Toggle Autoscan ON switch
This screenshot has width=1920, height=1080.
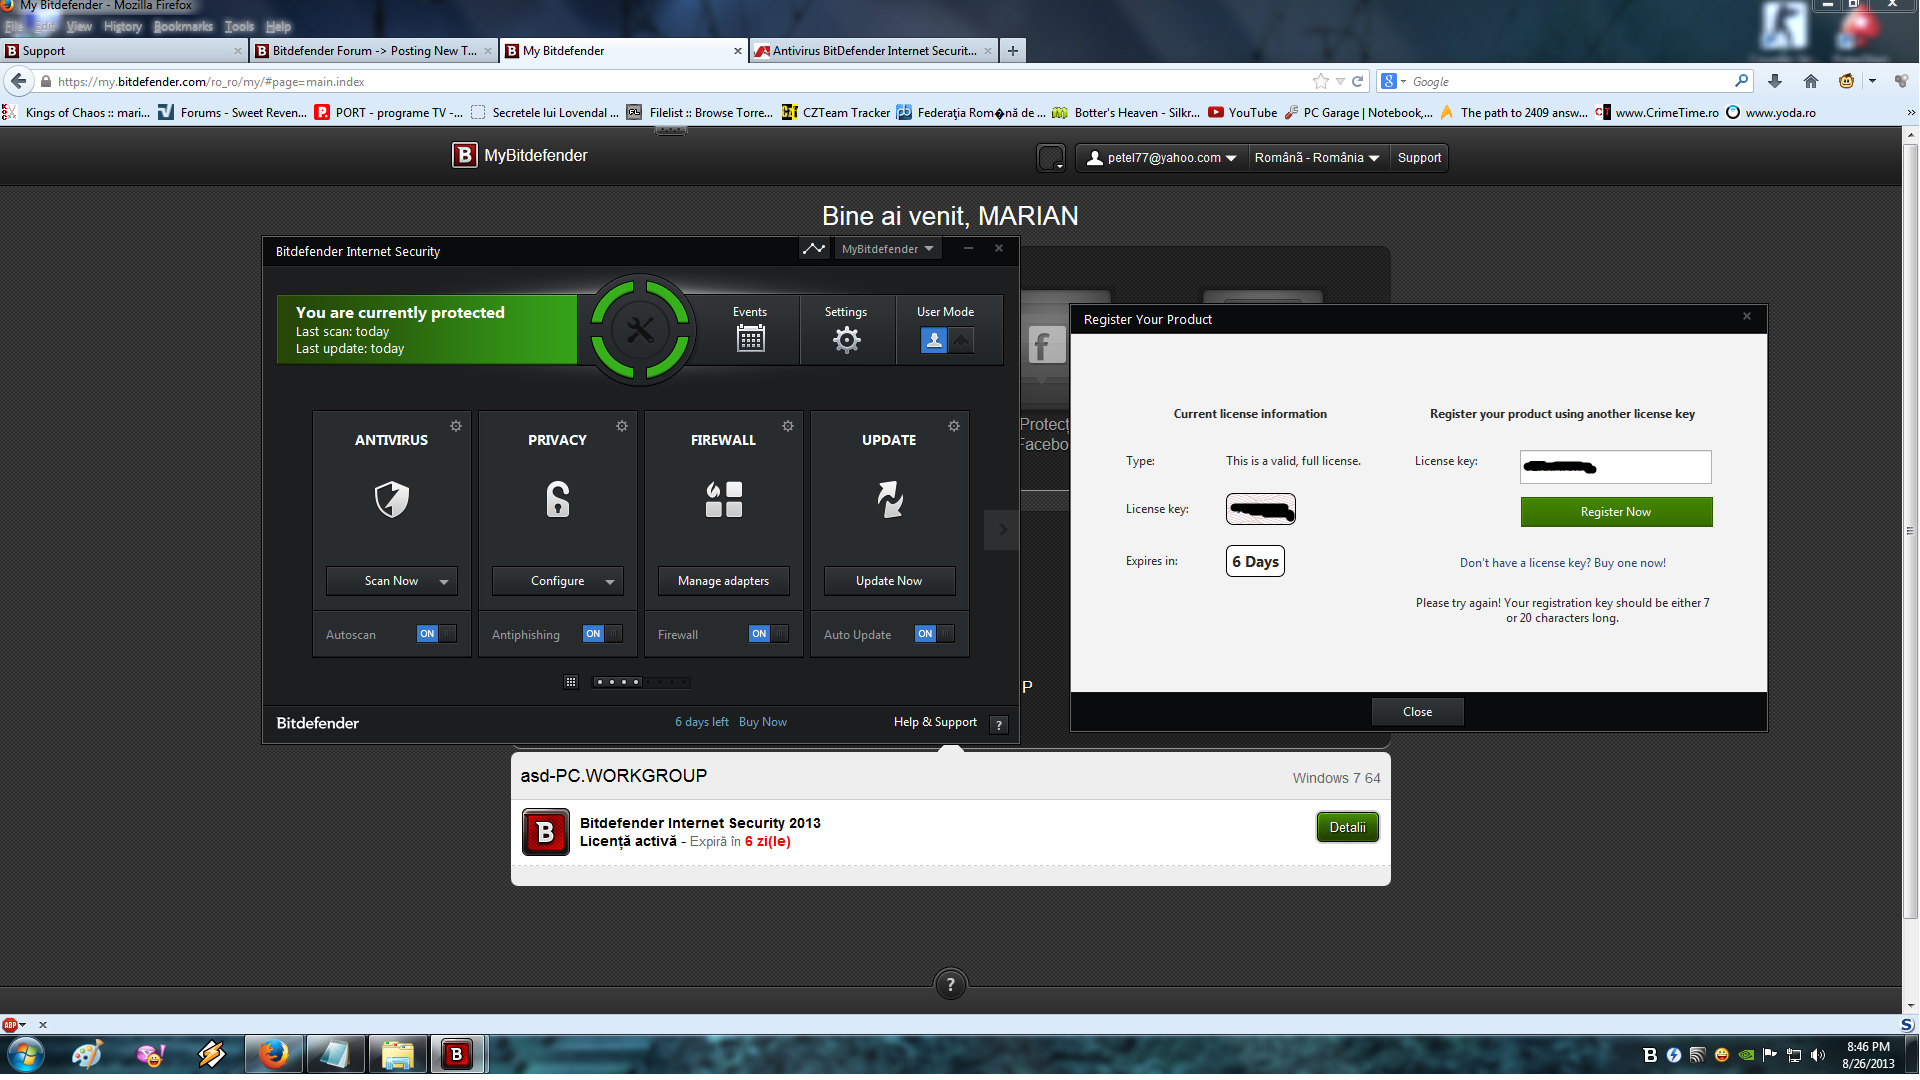[437, 634]
